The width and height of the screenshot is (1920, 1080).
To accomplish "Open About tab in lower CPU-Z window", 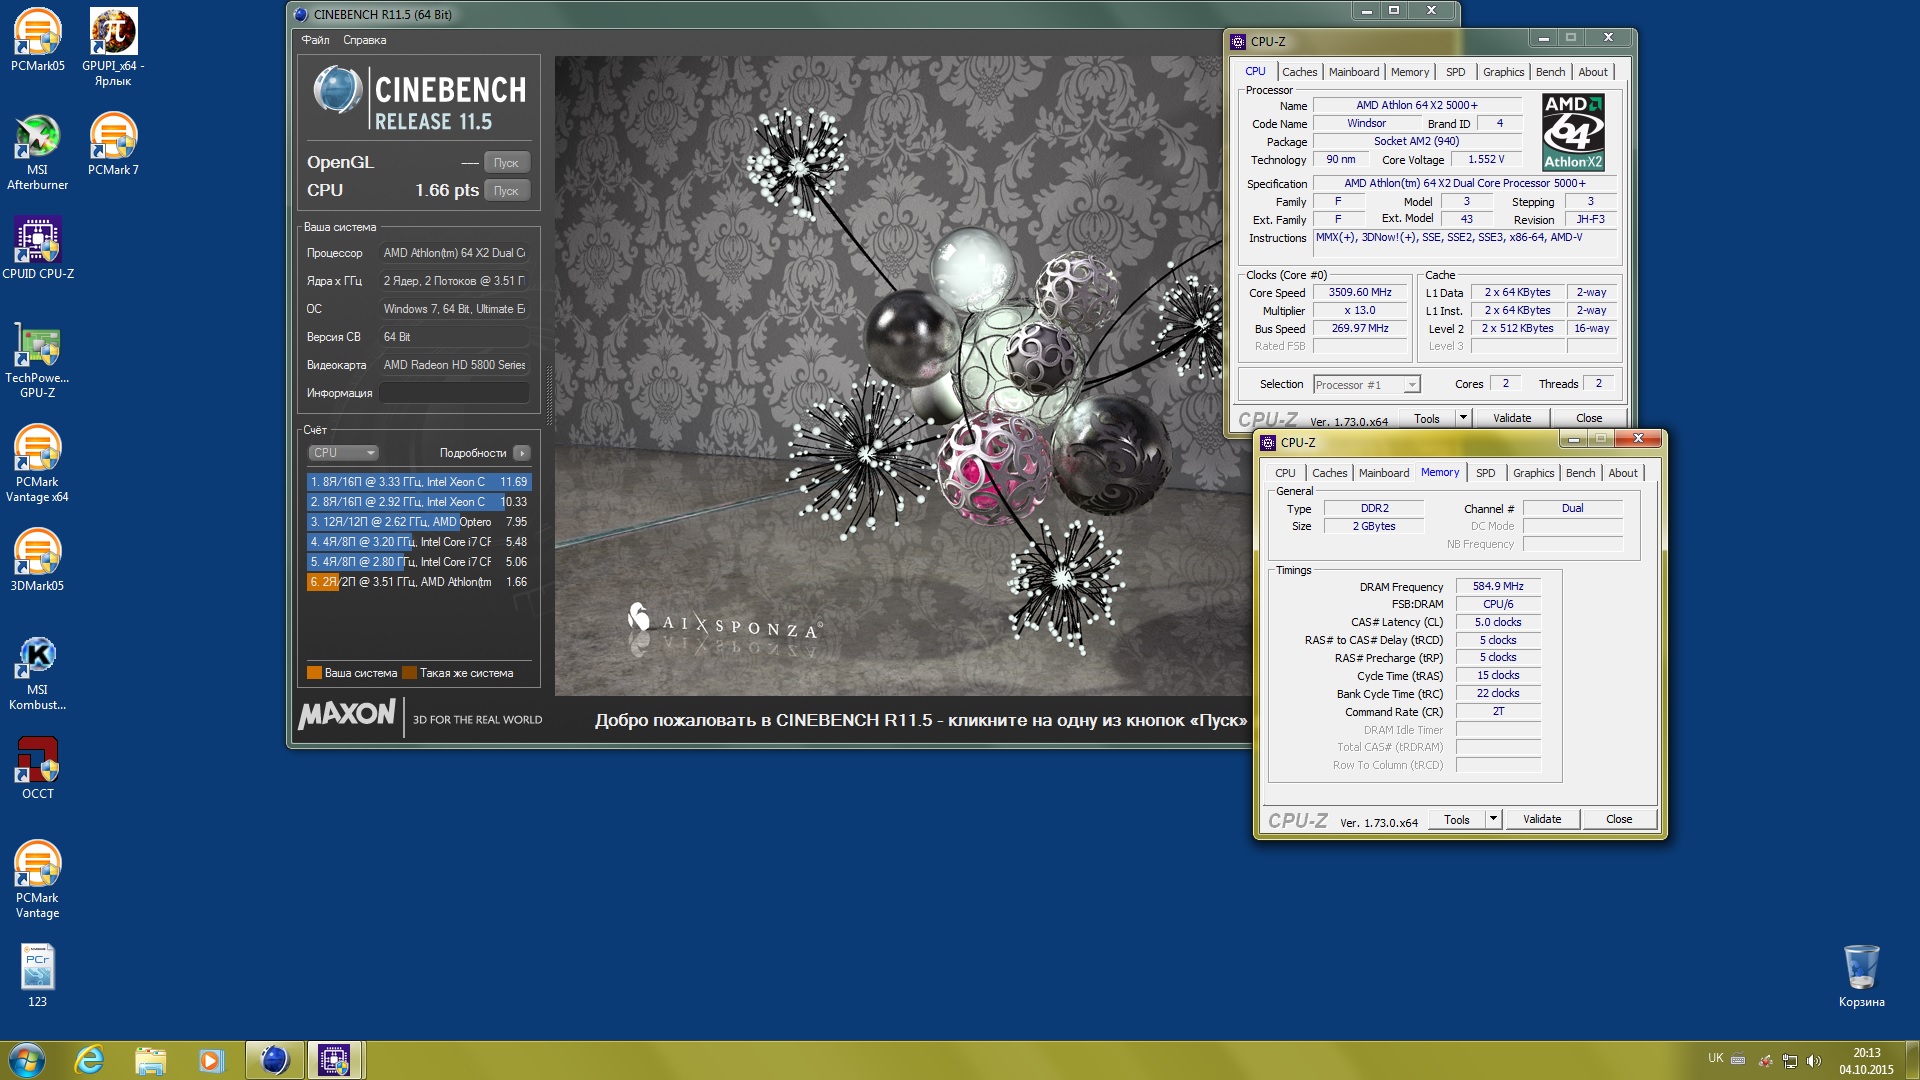I will 1622,473.
